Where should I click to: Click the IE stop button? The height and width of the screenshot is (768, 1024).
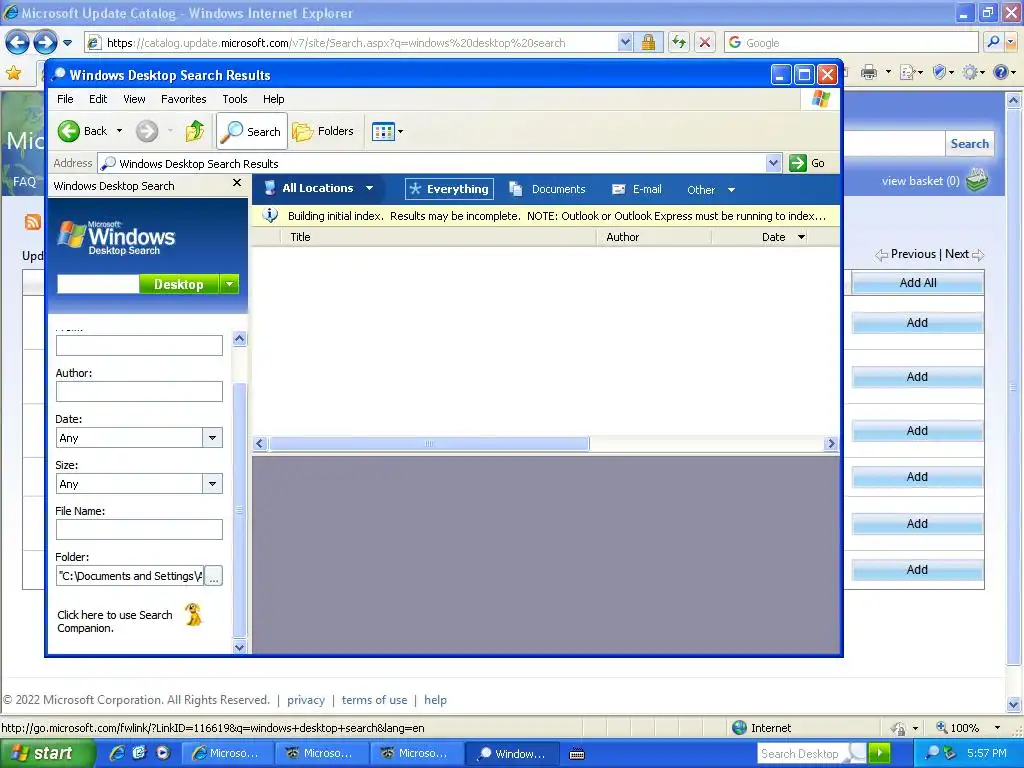pos(705,42)
